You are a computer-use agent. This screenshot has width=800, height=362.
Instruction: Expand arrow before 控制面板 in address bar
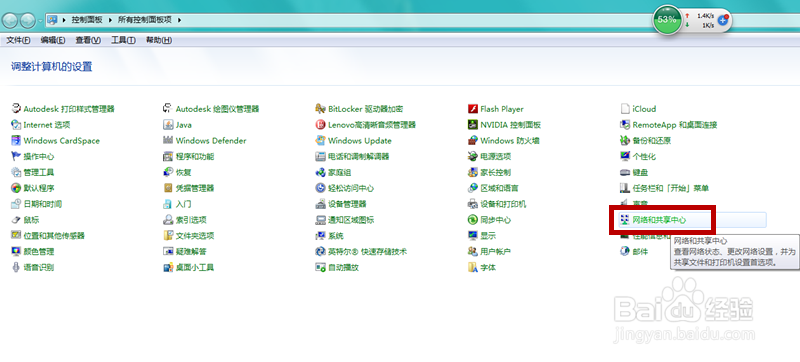[x=64, y=20]
